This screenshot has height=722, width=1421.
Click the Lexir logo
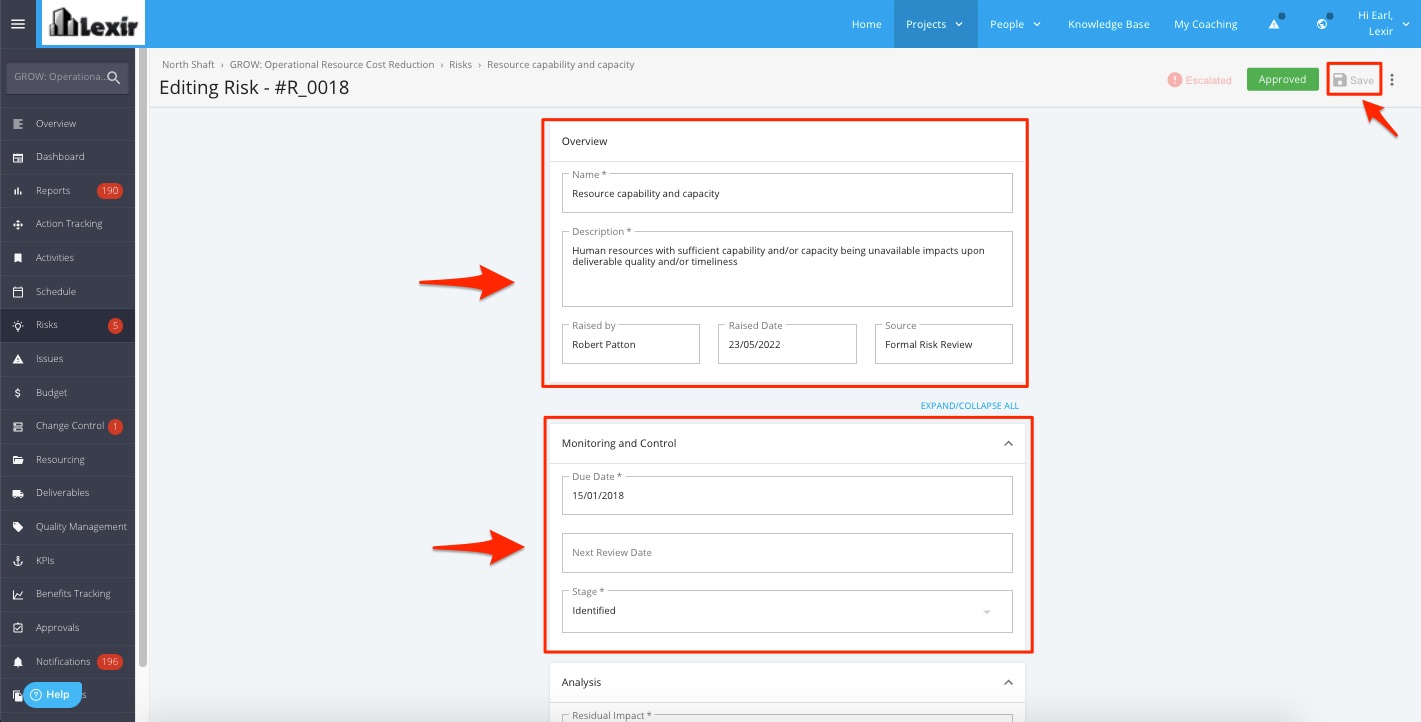pyautogui.click(x=93, y=23)
